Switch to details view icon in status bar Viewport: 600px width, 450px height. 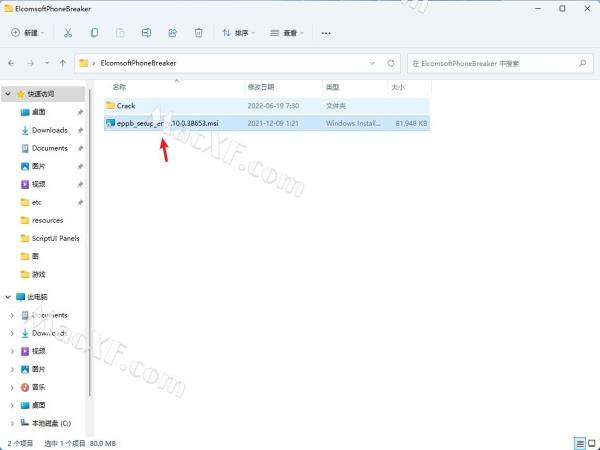580,444
